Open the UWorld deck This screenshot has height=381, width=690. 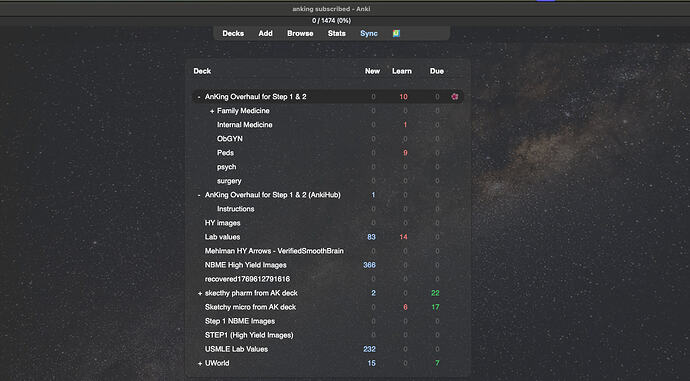tap(217, 363)
